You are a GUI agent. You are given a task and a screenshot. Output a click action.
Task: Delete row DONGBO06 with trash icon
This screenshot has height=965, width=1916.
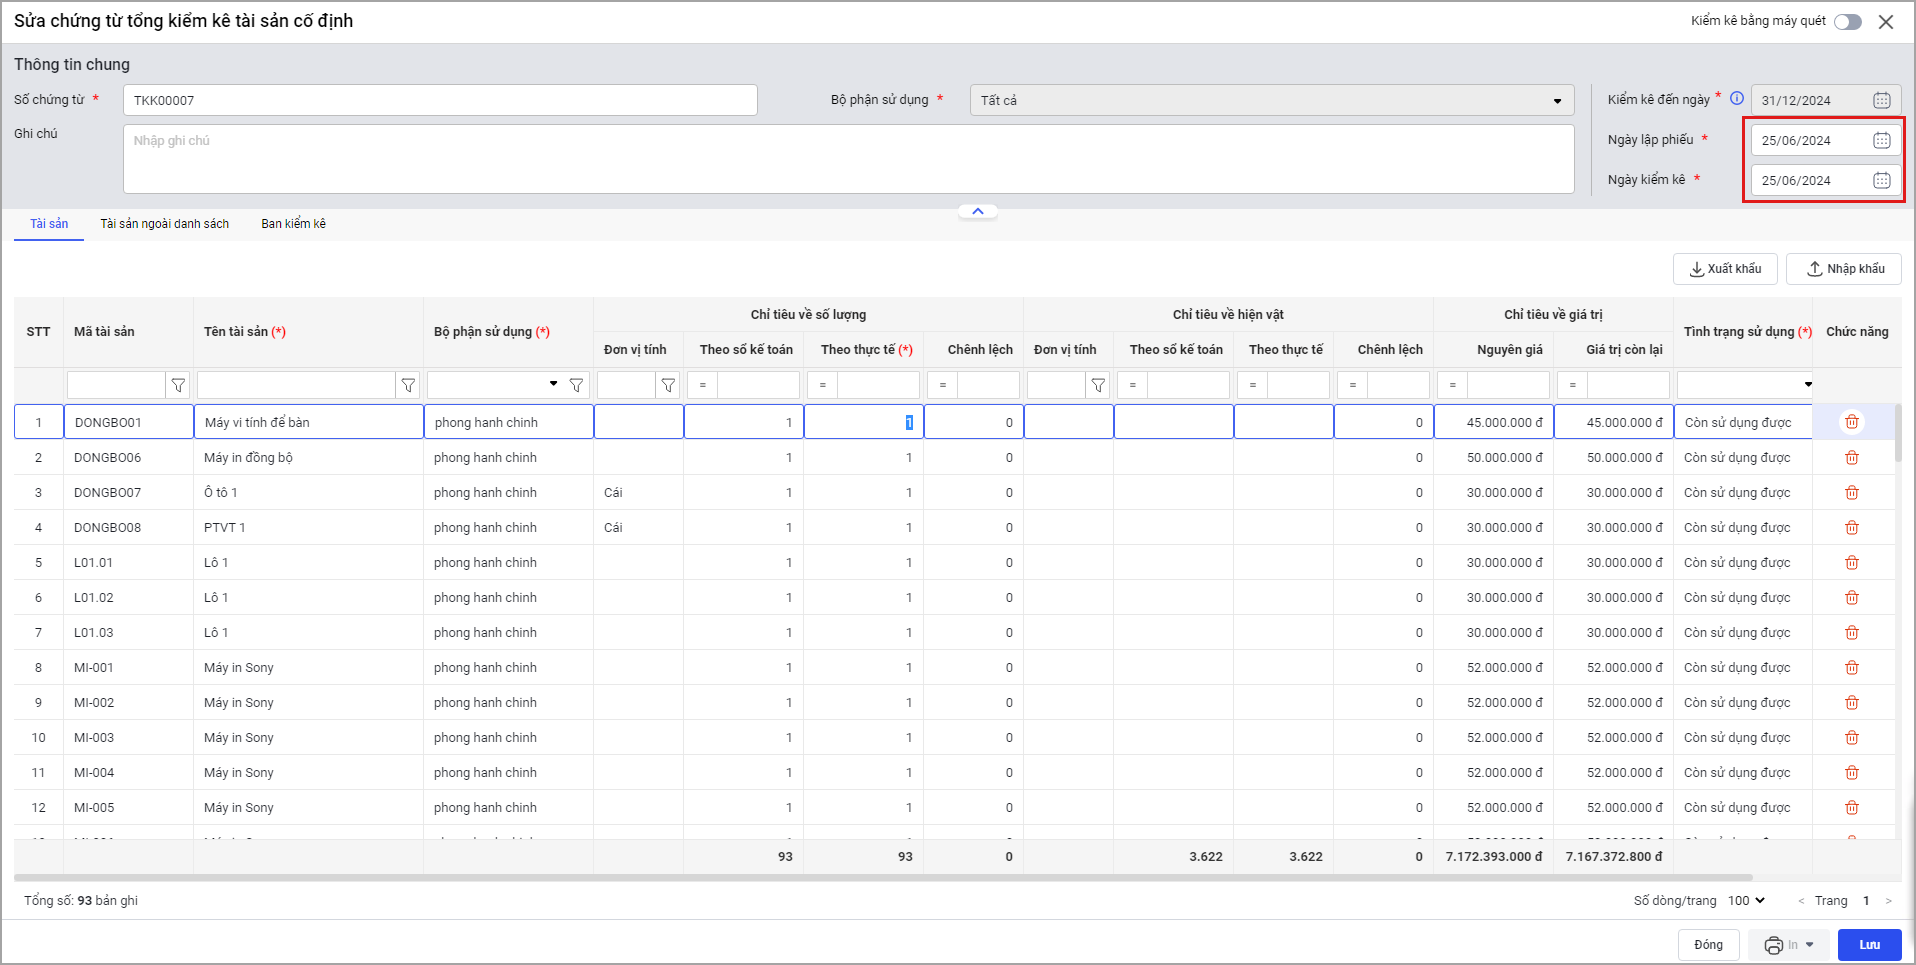point(1851,458)
